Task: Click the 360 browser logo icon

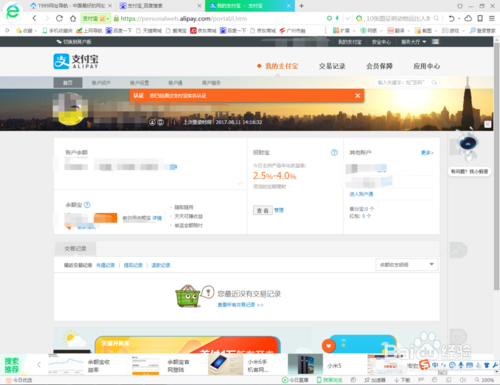Action: click(x=13, y=12)
